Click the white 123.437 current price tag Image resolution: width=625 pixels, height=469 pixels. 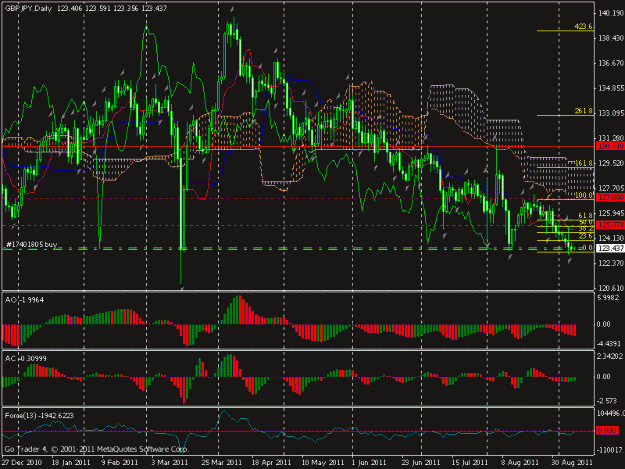tap(610, 248)
